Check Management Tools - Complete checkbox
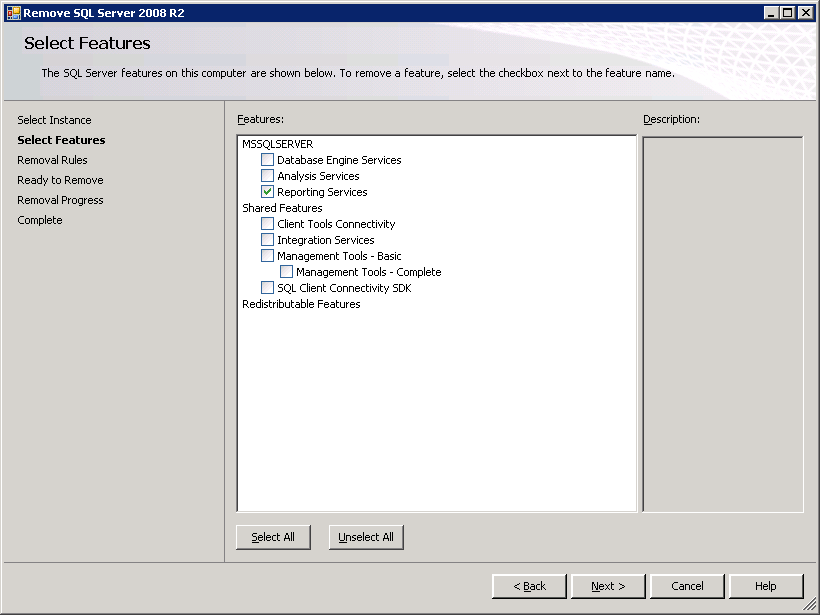 coord(286,272)
